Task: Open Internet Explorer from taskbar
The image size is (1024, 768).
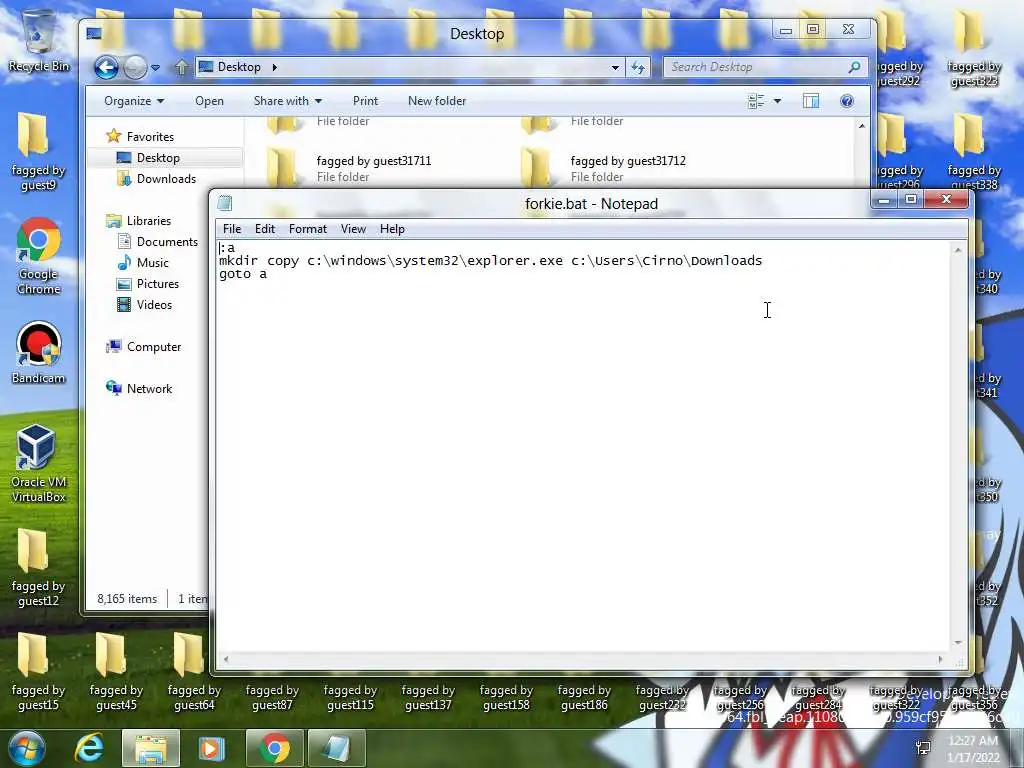Action: 89,748
